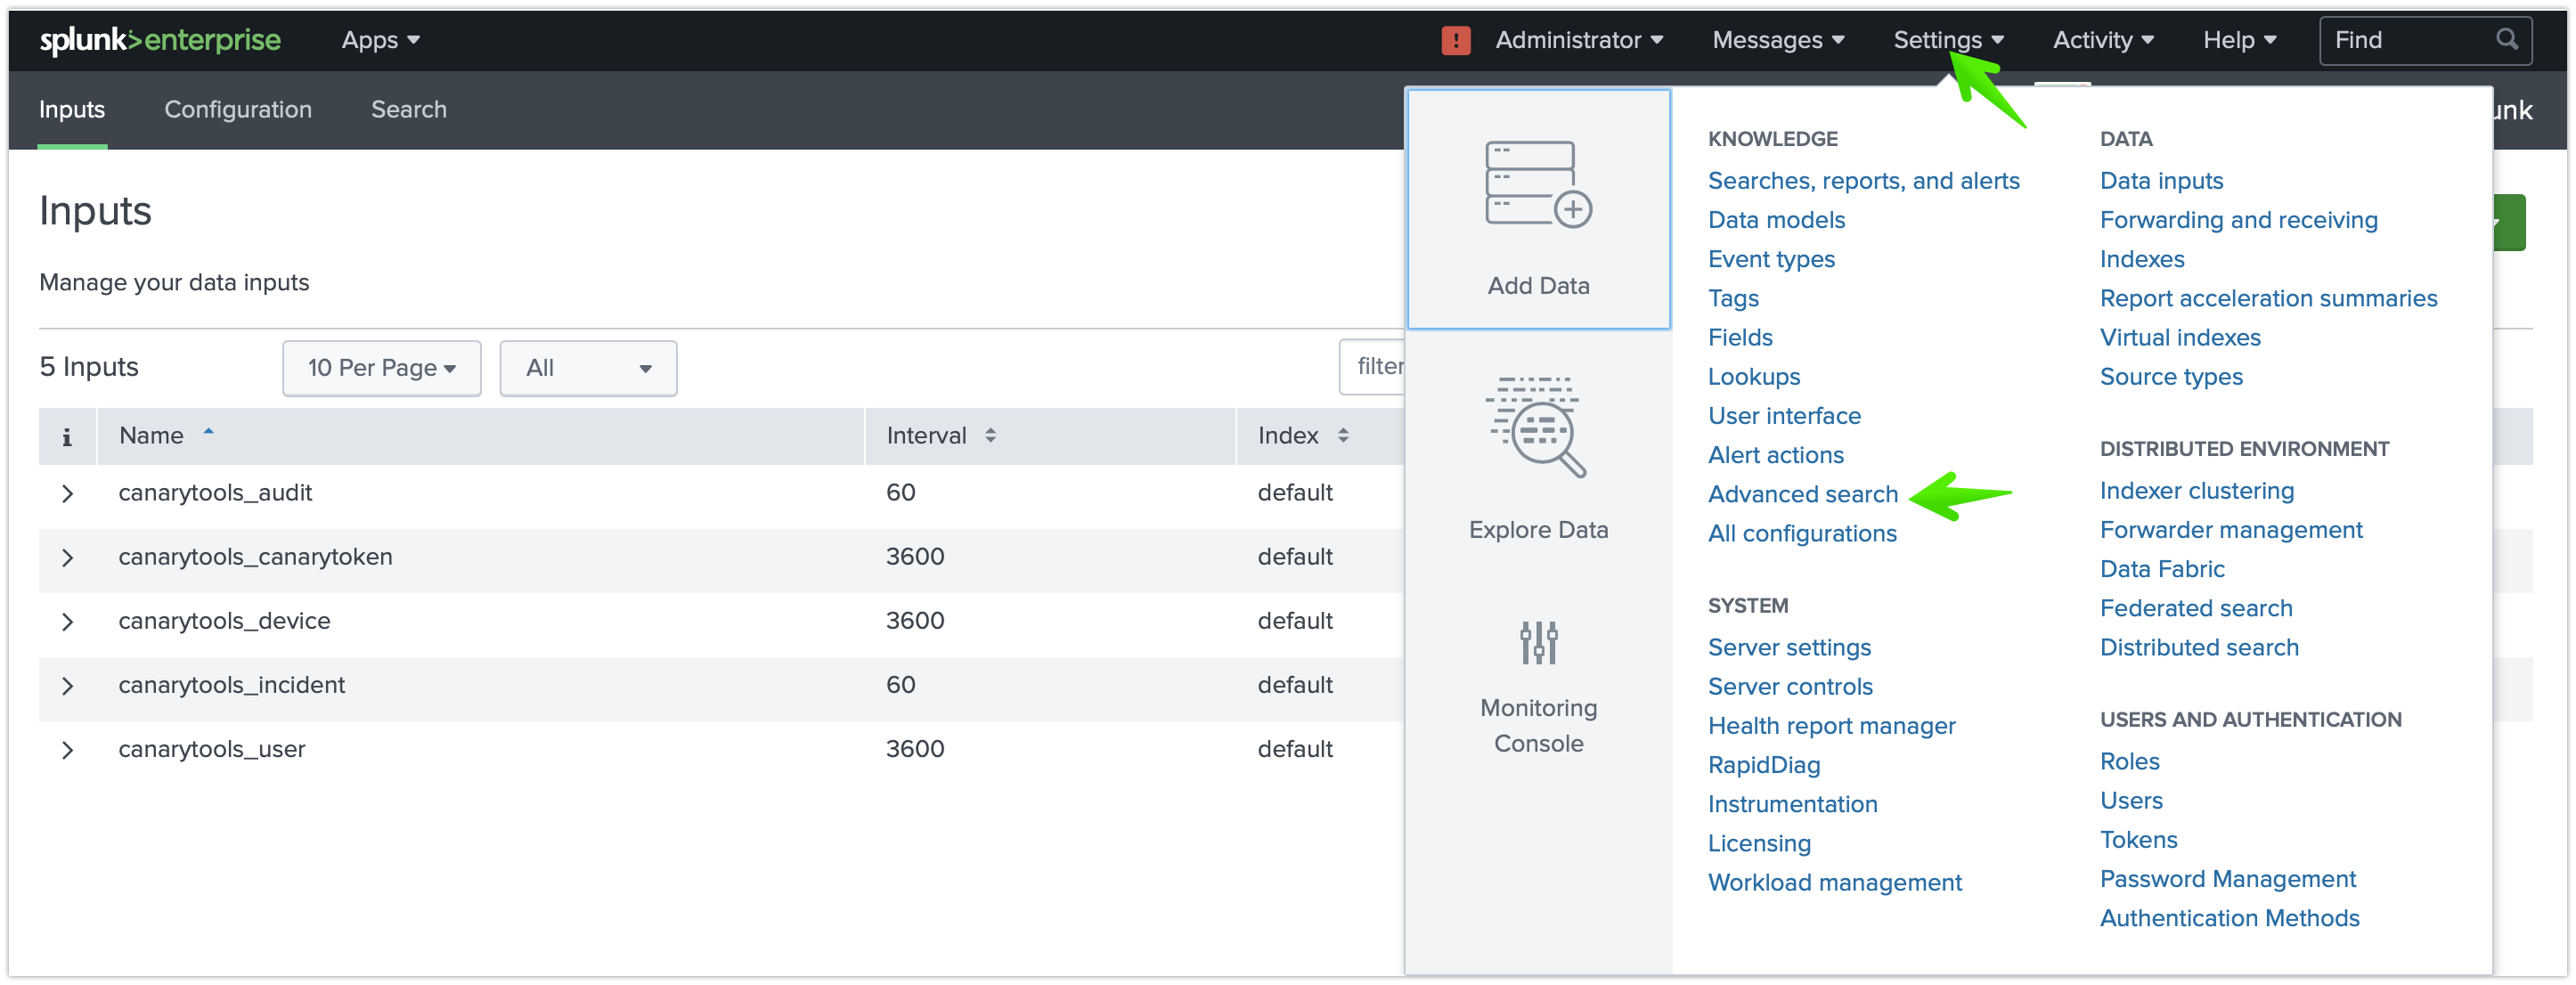Click the Add Data icon
The image size is (2576, 985).
point(1538,185)
